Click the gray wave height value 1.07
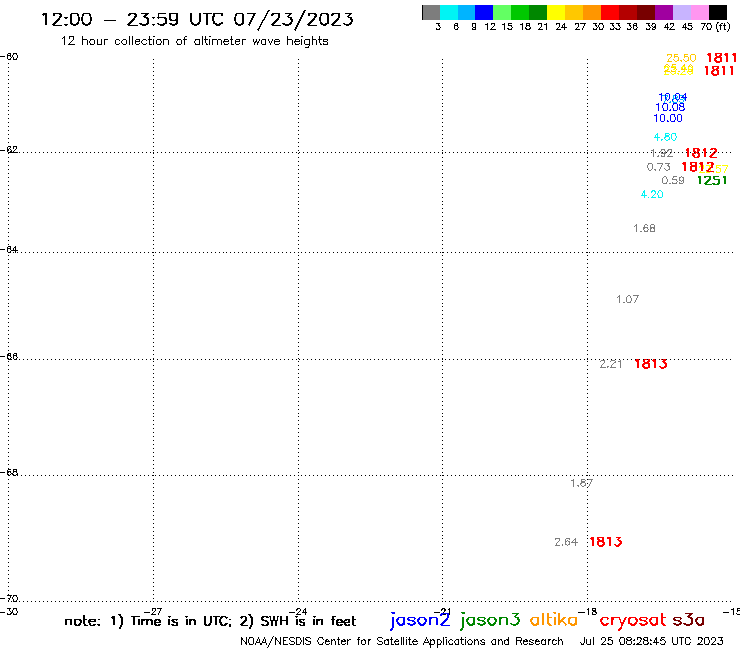This screenshot has width=740, height=650. point(628,299)
